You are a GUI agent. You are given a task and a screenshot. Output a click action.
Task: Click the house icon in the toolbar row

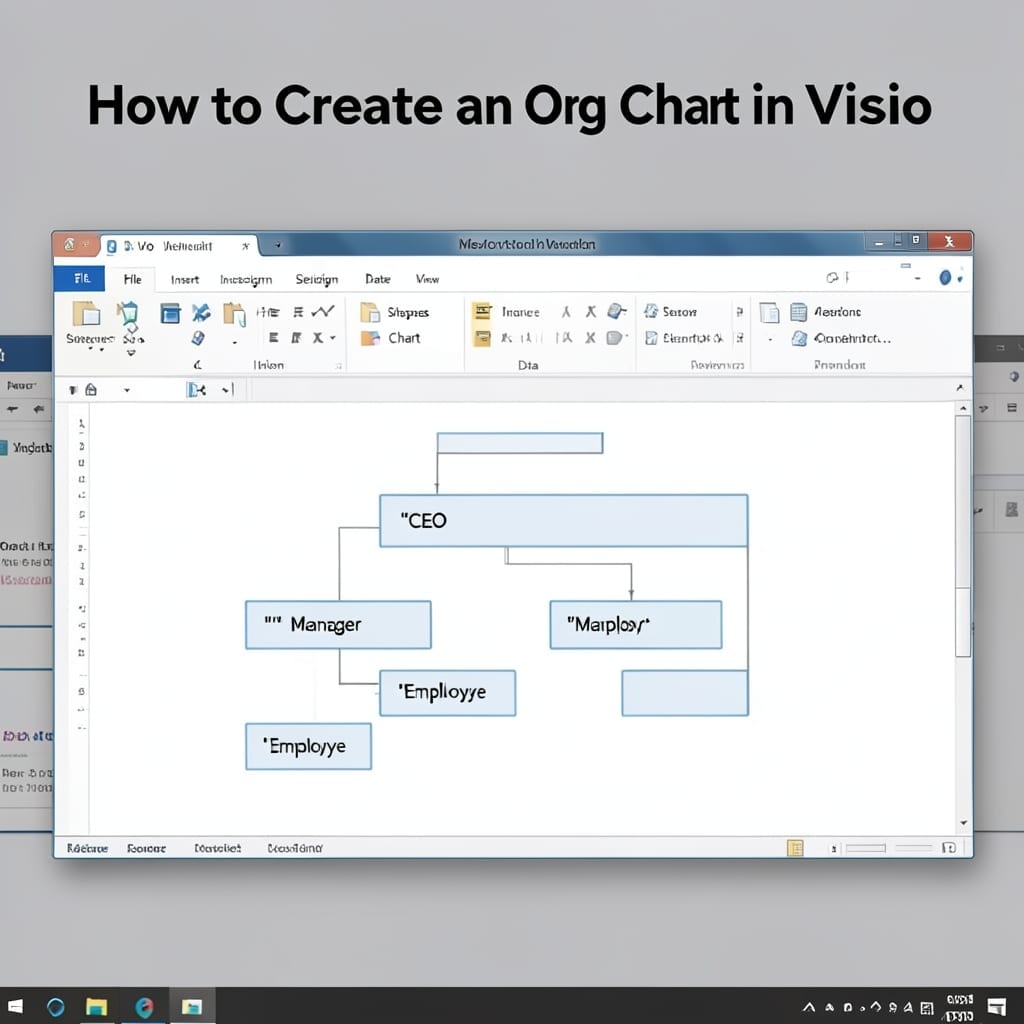(x=91, y=390)
